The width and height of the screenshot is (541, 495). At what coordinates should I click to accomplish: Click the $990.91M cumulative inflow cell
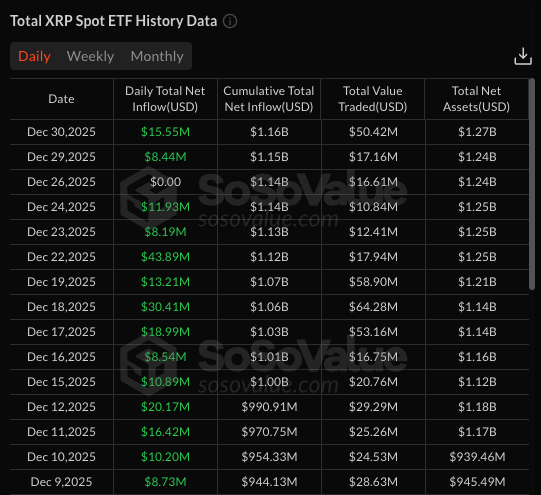coord(269,407)
